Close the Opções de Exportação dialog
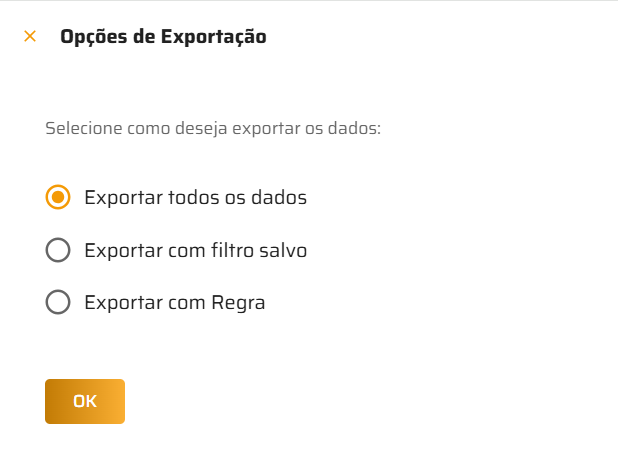618x466 pixels. (x=30, y=37)
